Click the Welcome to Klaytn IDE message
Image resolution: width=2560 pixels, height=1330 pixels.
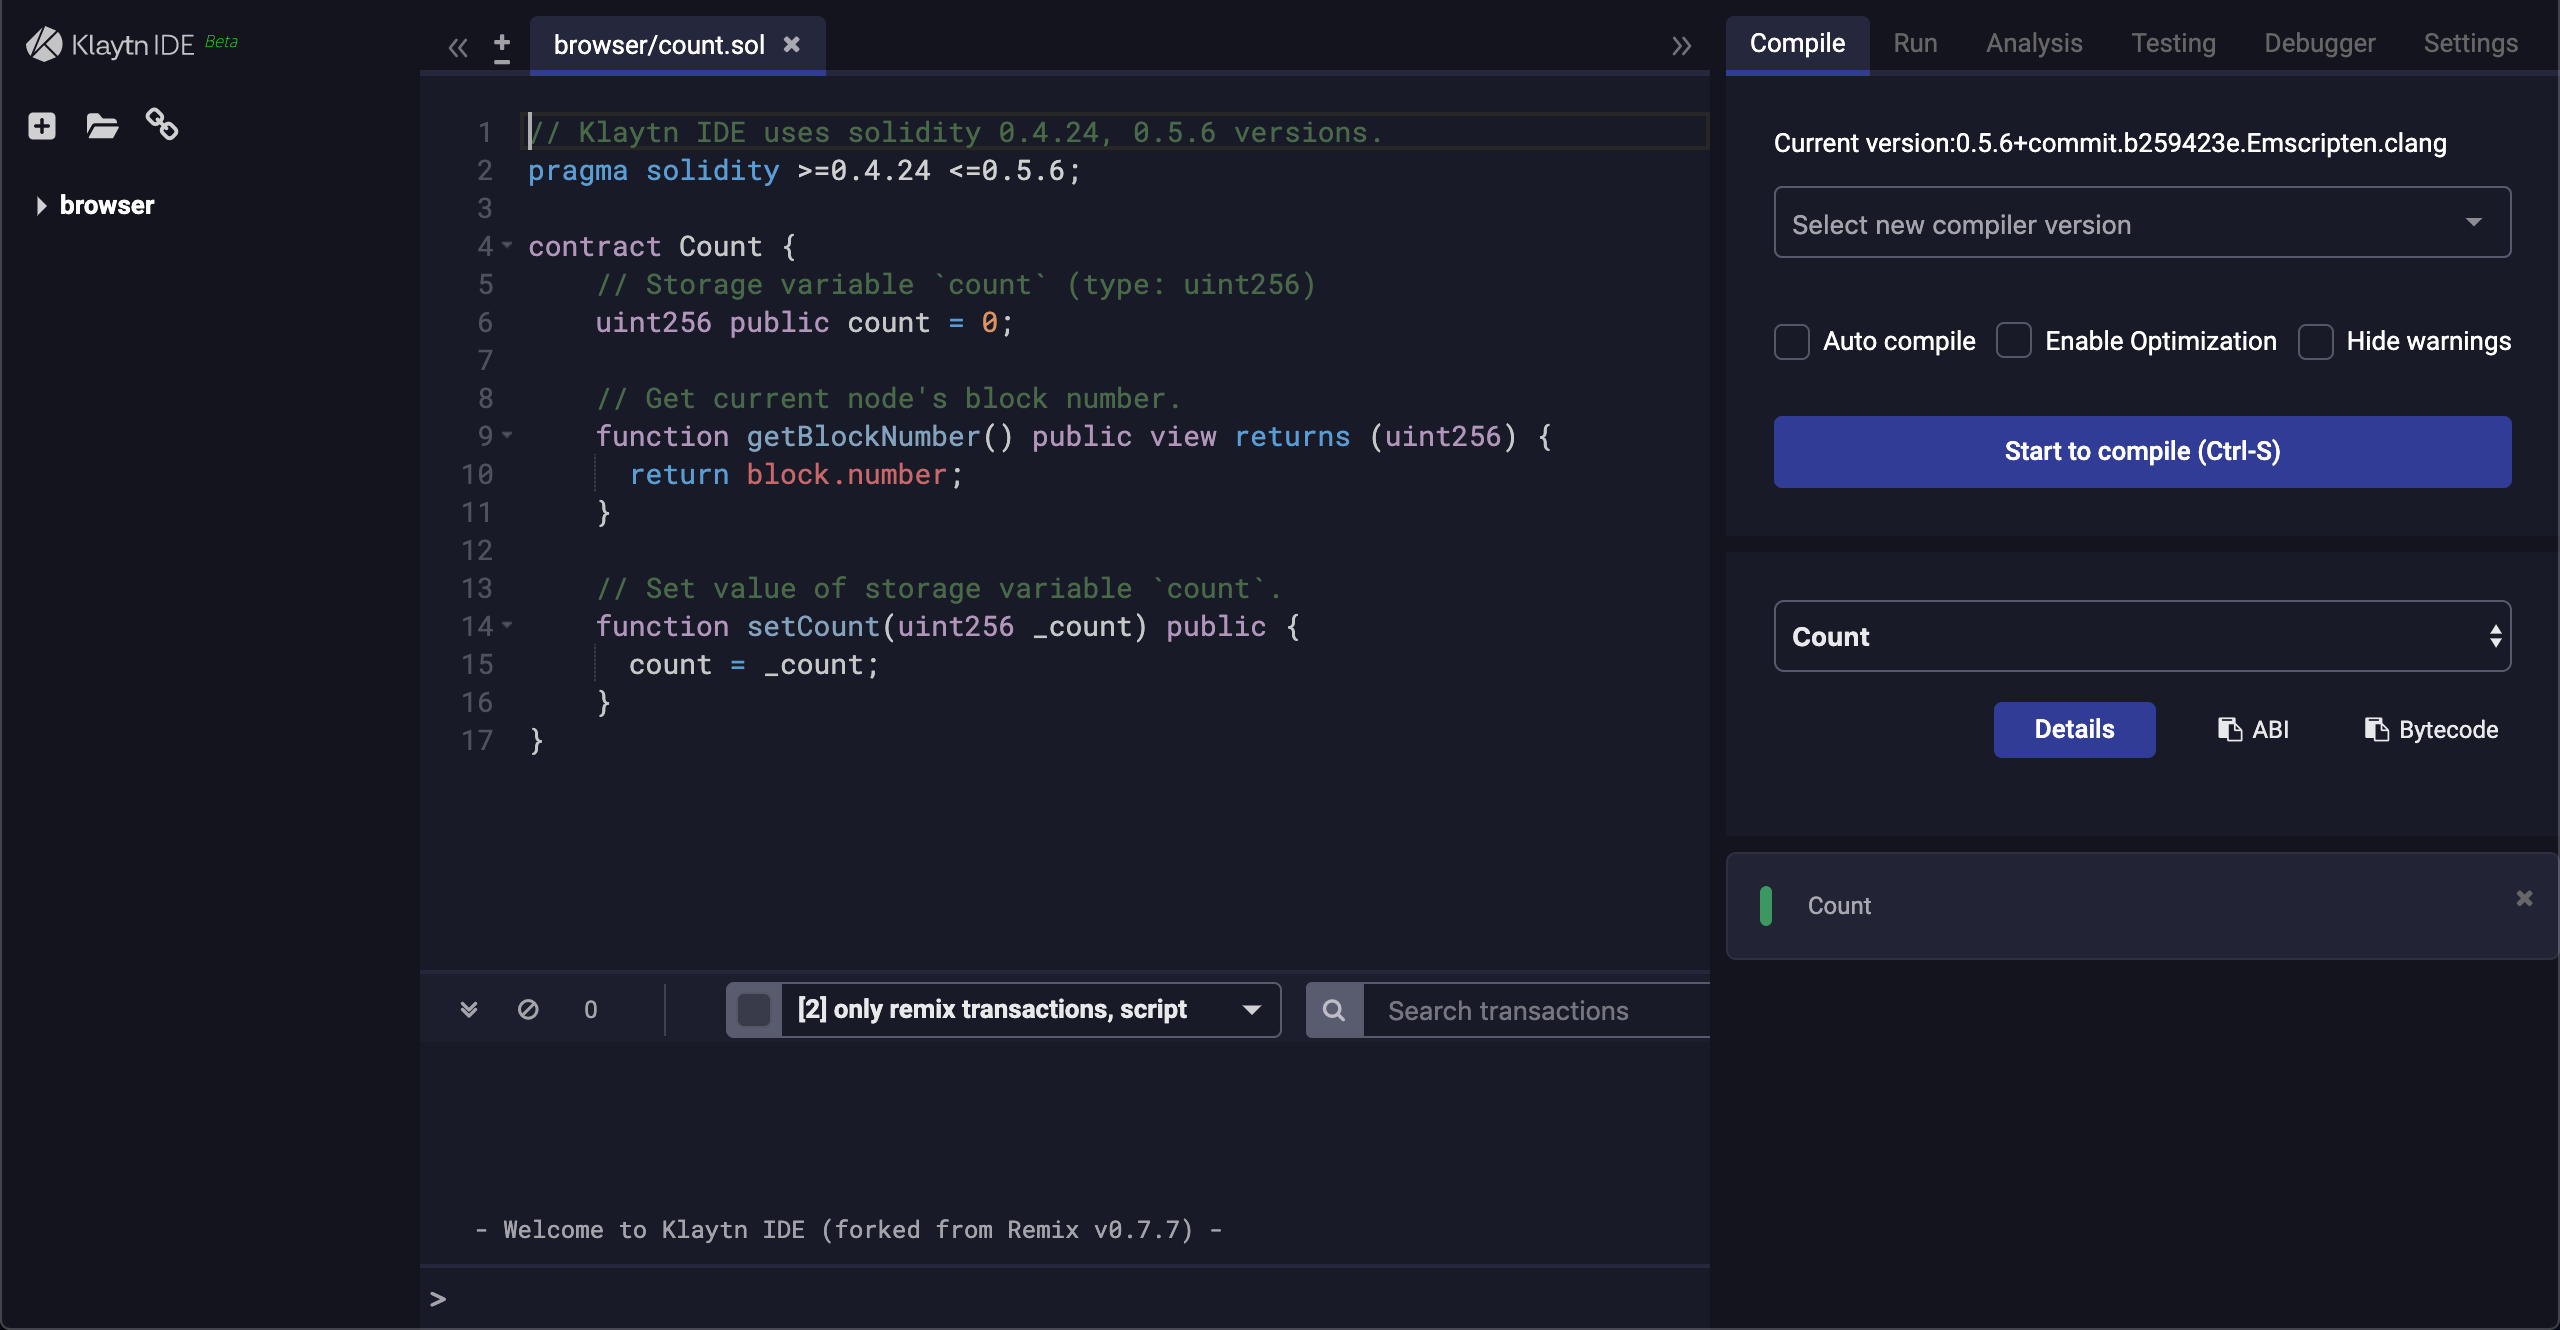coord(848,1230)
